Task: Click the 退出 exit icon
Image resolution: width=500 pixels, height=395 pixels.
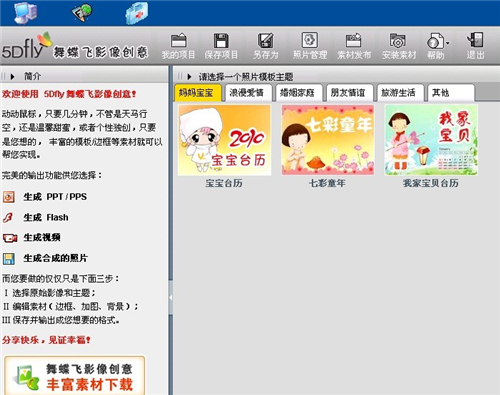Action: (x=475, y=40)
